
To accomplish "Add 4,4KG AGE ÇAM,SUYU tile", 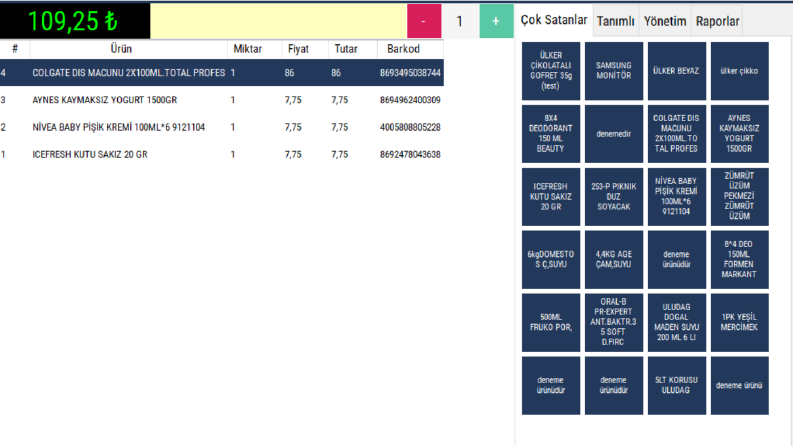I will click(x=613, y=259).
